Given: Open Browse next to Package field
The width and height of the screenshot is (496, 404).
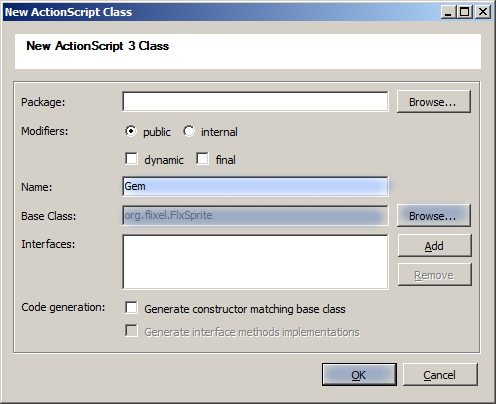Looking at the screenshot, I should (434, 102).
